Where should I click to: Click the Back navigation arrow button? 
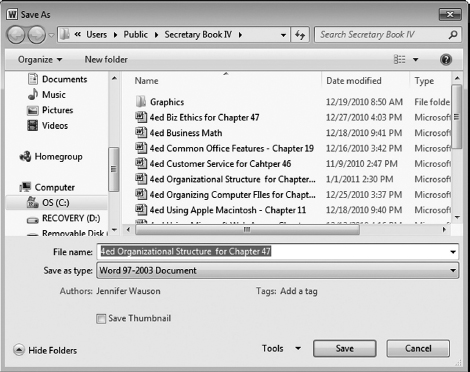click(16, 35)
